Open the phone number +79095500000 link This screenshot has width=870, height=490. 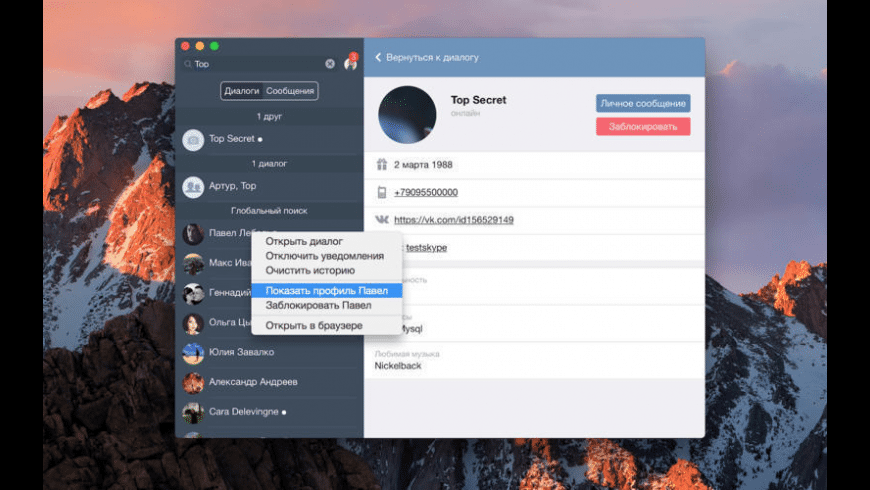point(426,192)
